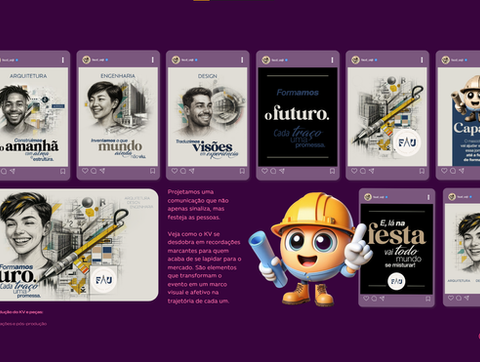Share the DESIGN post
The height and width of the screenshot is (362, 480).
tap(192, 171)
